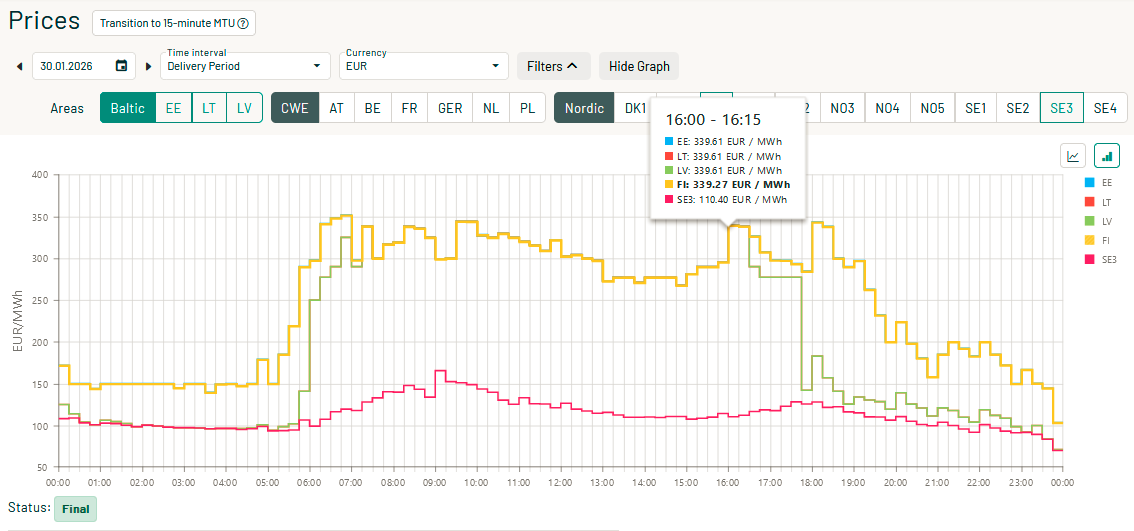1134x531 pixels.
Task: Switch to the line chart view icon
Action: tap(1073, 155)
